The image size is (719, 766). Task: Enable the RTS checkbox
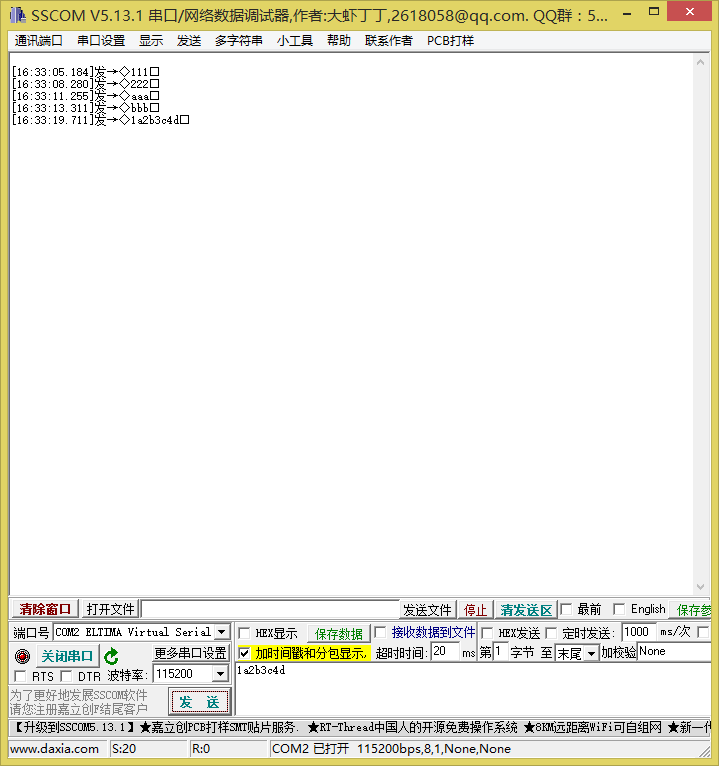(20, 676)
